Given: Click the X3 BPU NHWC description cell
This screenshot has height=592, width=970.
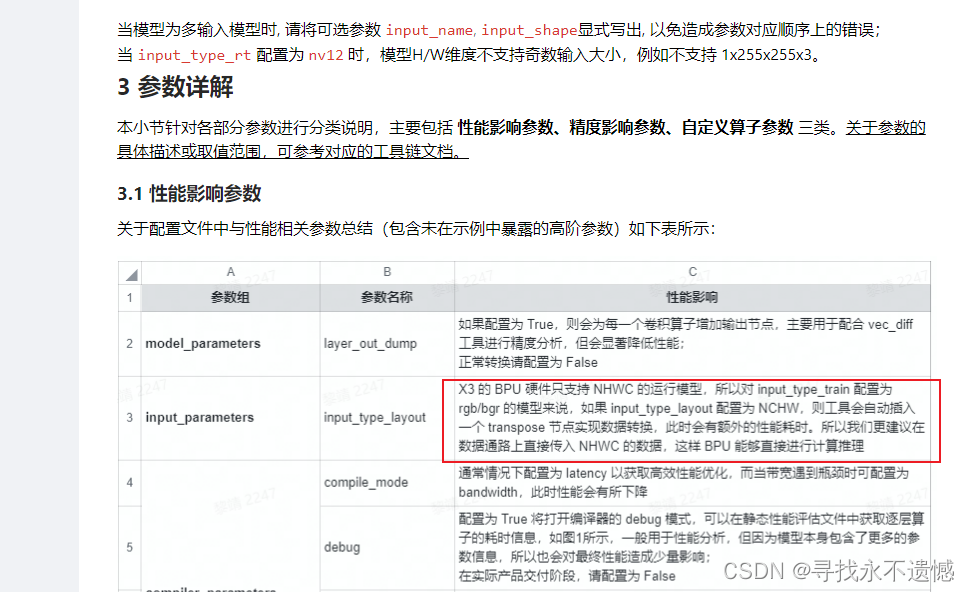Looking at the screenshot, I should 692,418.
